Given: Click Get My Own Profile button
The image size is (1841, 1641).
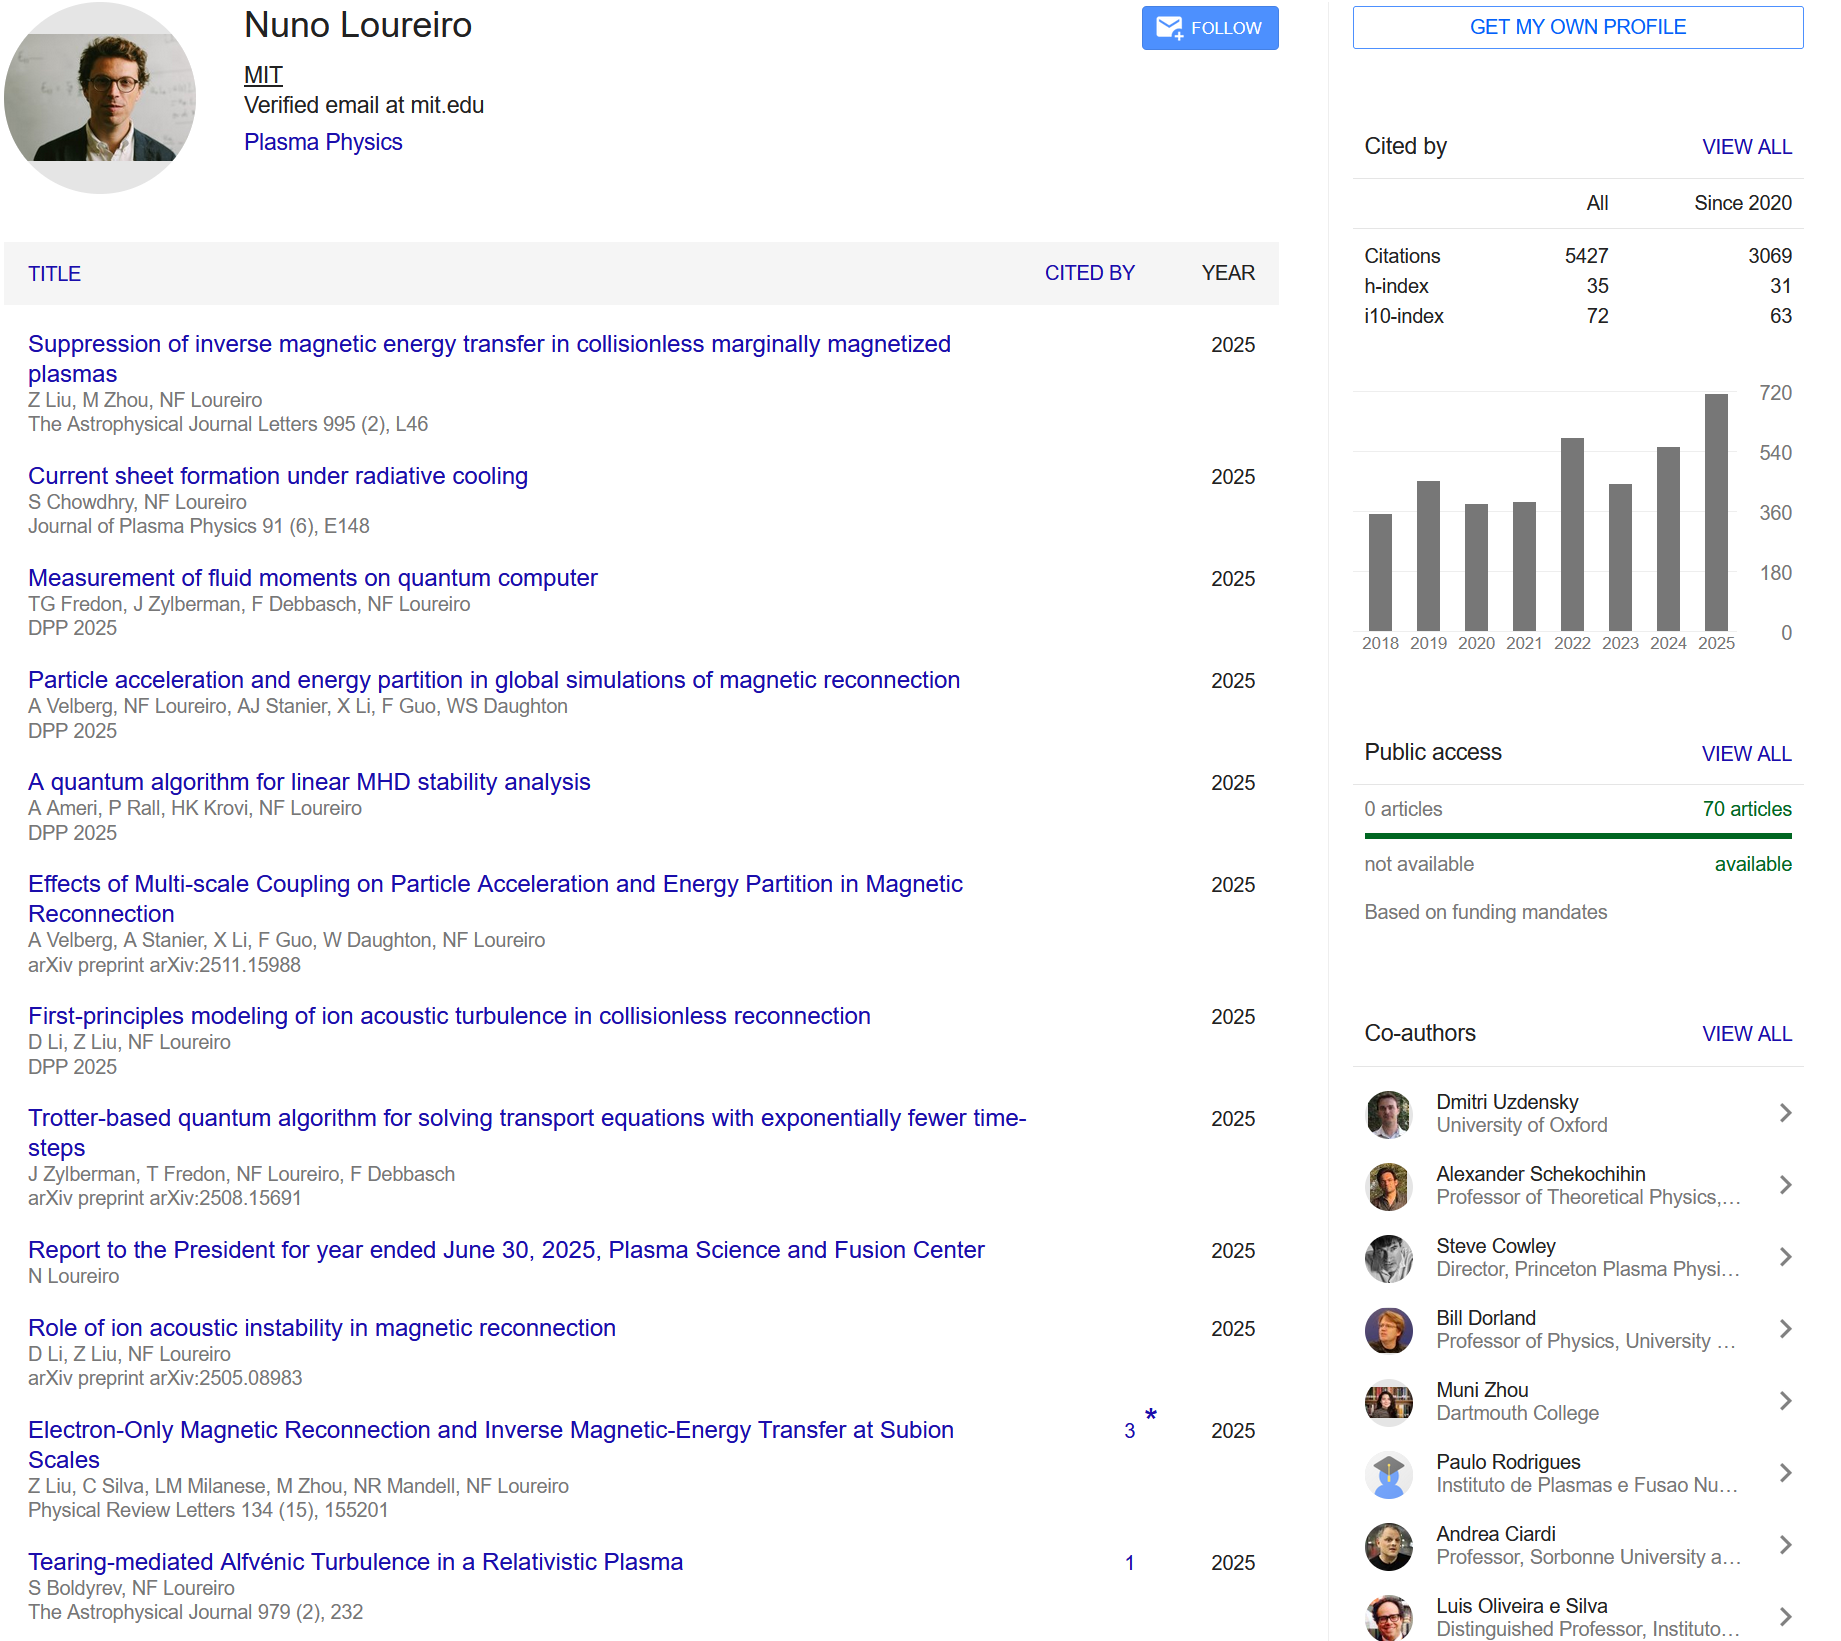Looking at the screenshot, I should click(x=1578, y=27).
